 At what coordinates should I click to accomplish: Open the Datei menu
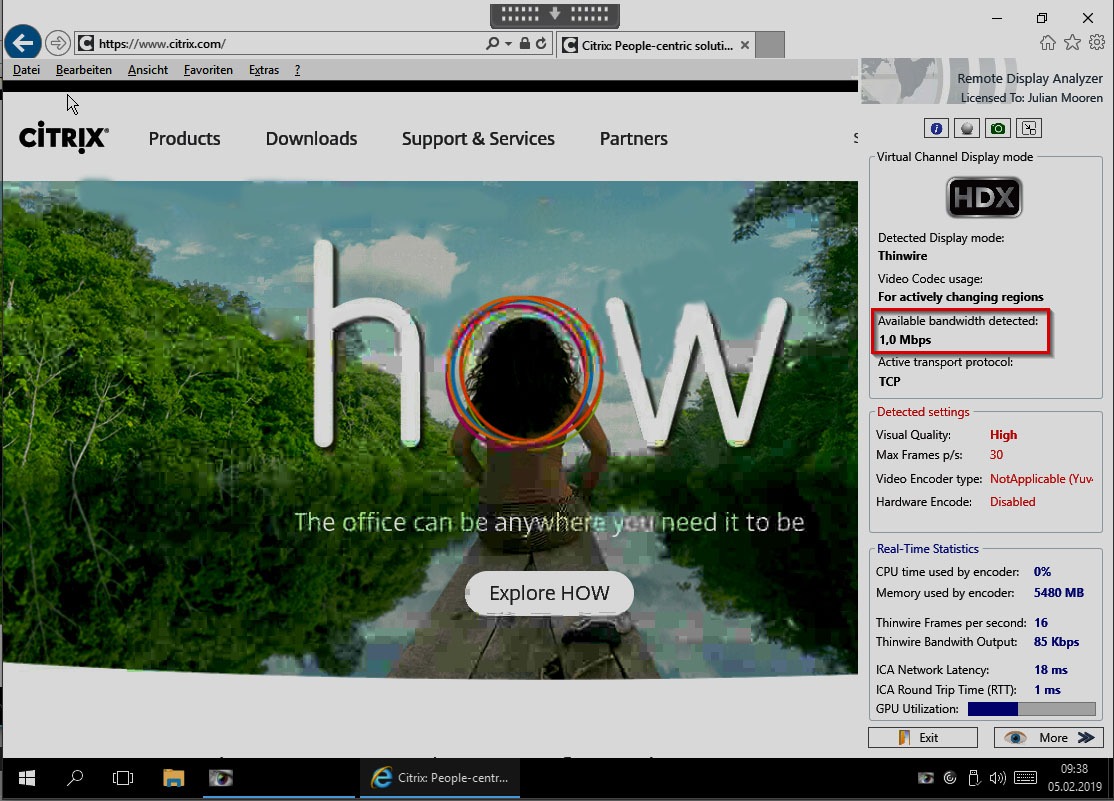[26, 70]
